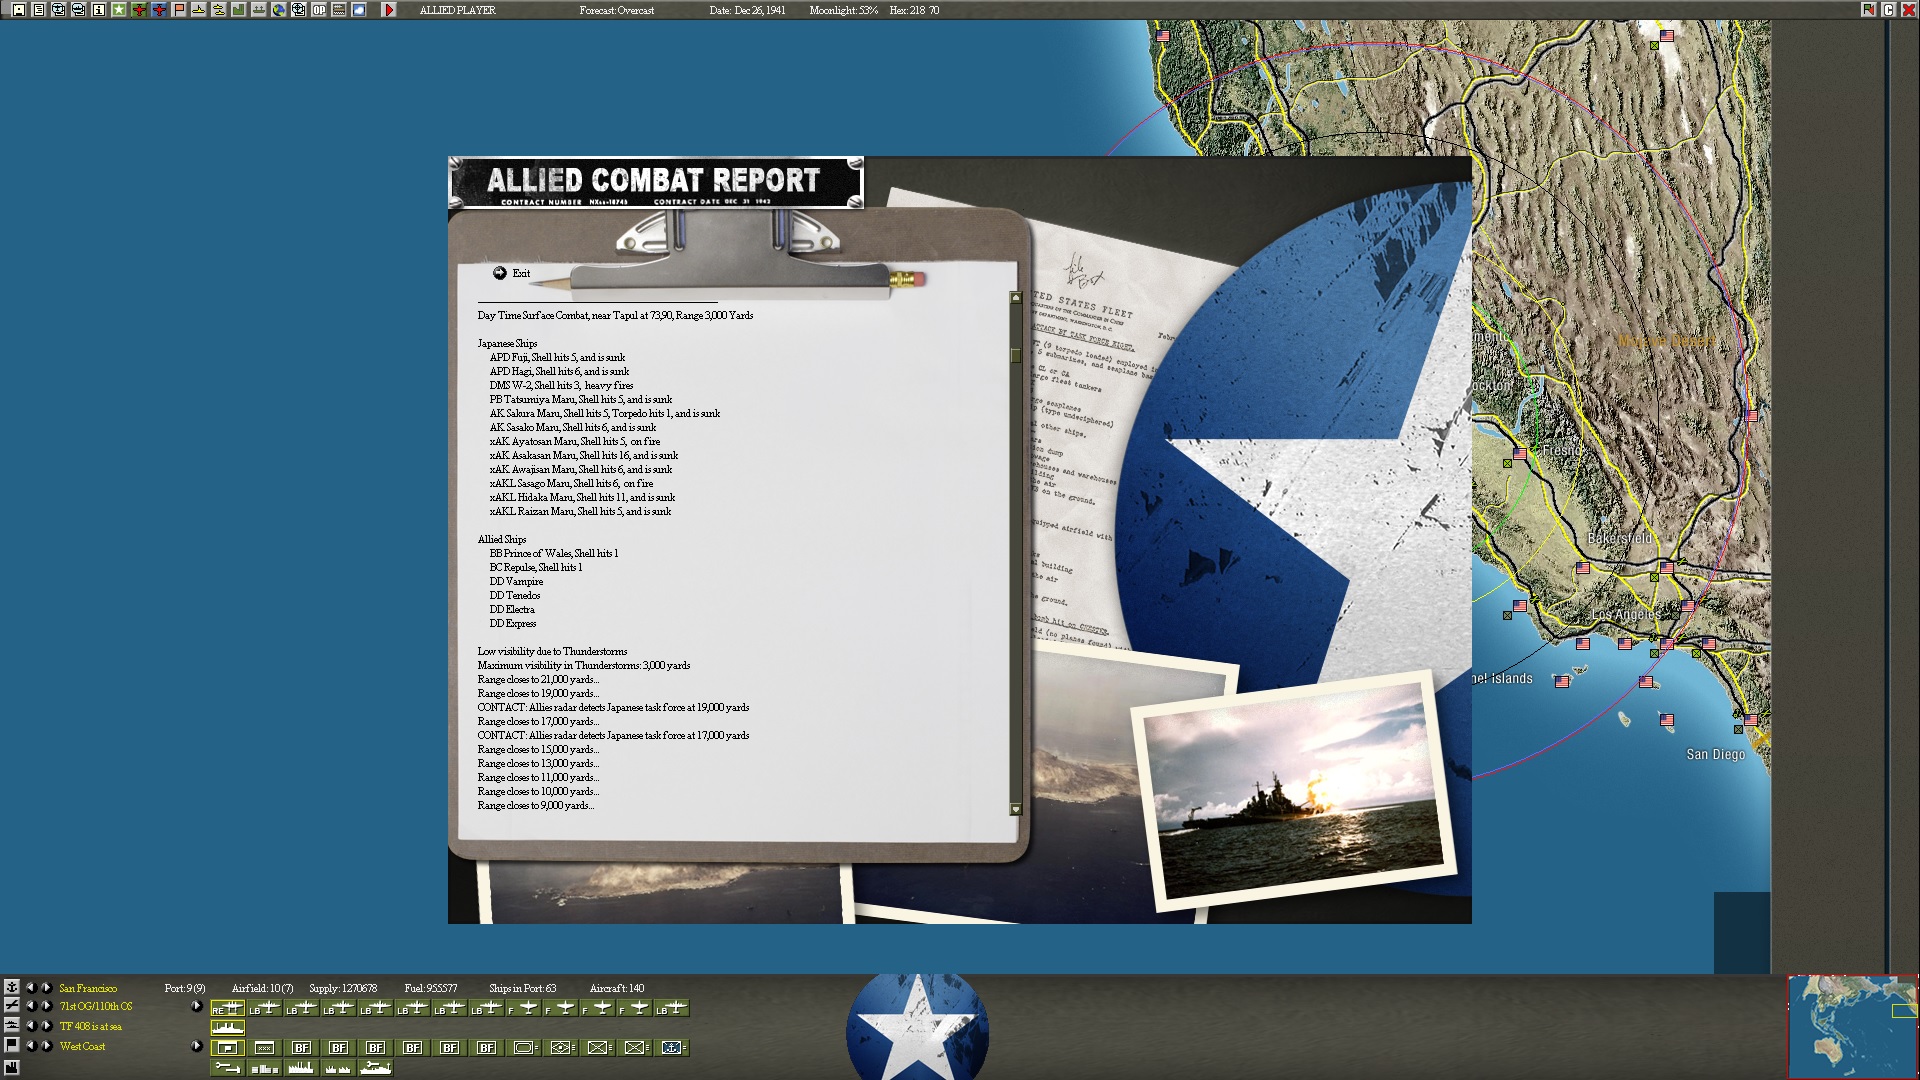Select the RE recon air unit icon
This screenshot has height=1080, width=1920.
tap(228, 1008)
